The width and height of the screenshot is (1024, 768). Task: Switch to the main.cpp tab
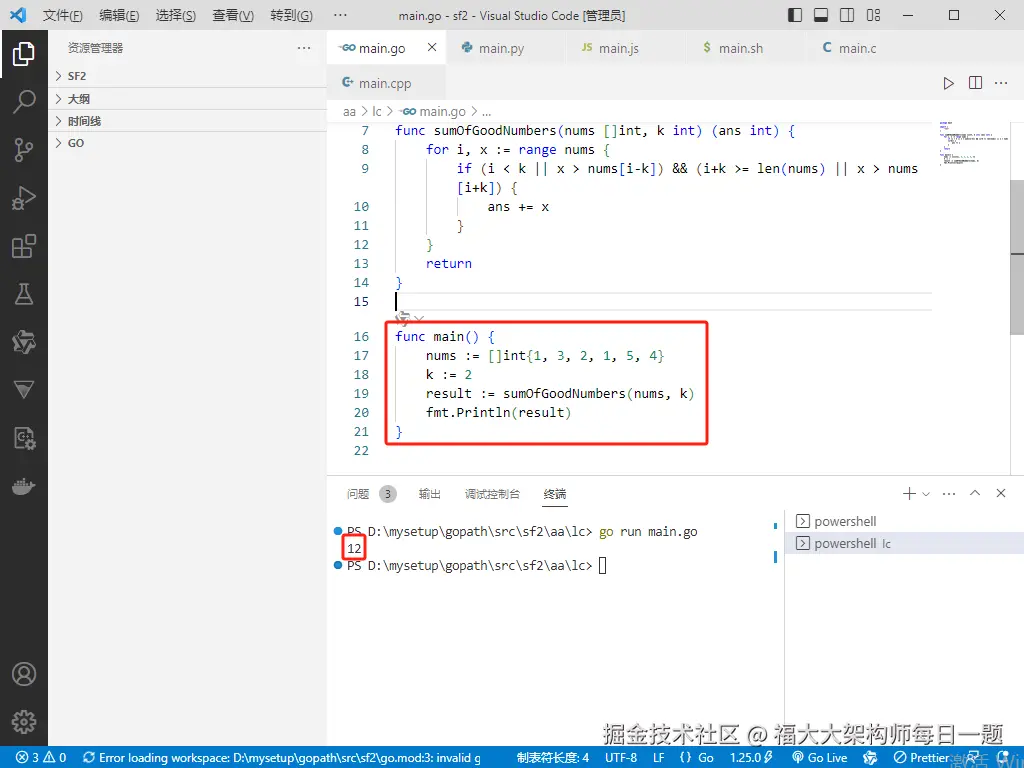(x=385, y=83)
